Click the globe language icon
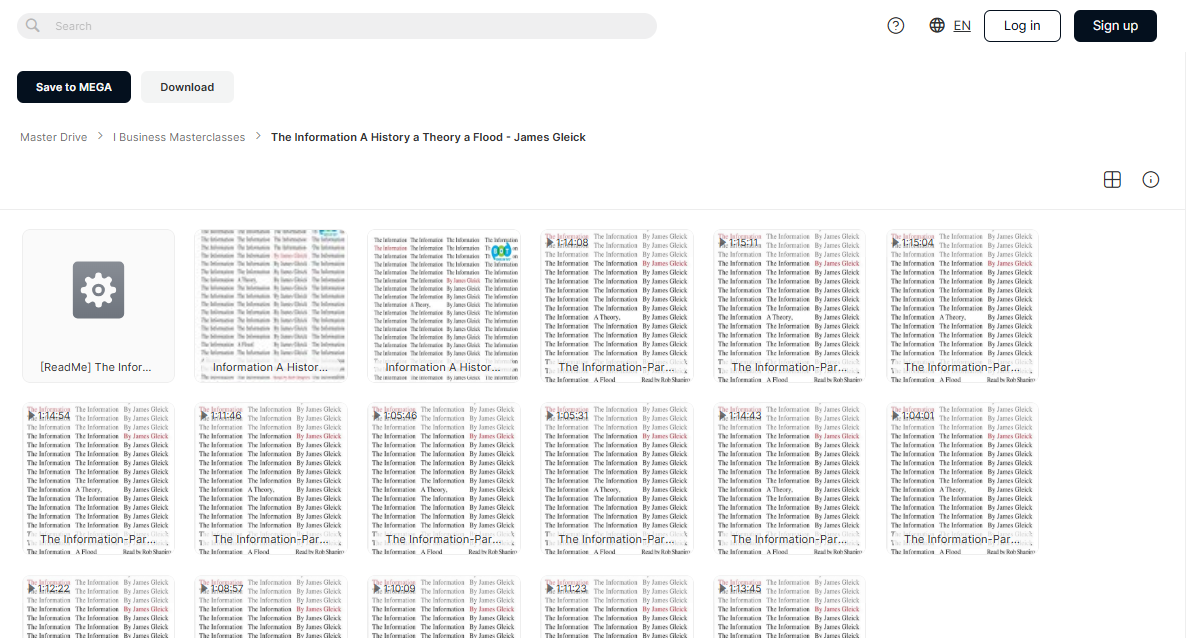 (x=936, y=26)
